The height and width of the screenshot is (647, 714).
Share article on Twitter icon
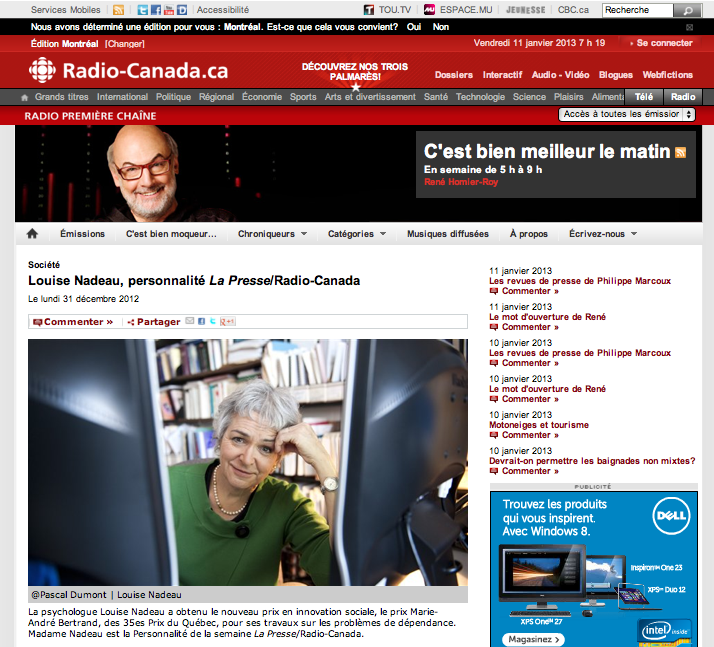[212, 321]
